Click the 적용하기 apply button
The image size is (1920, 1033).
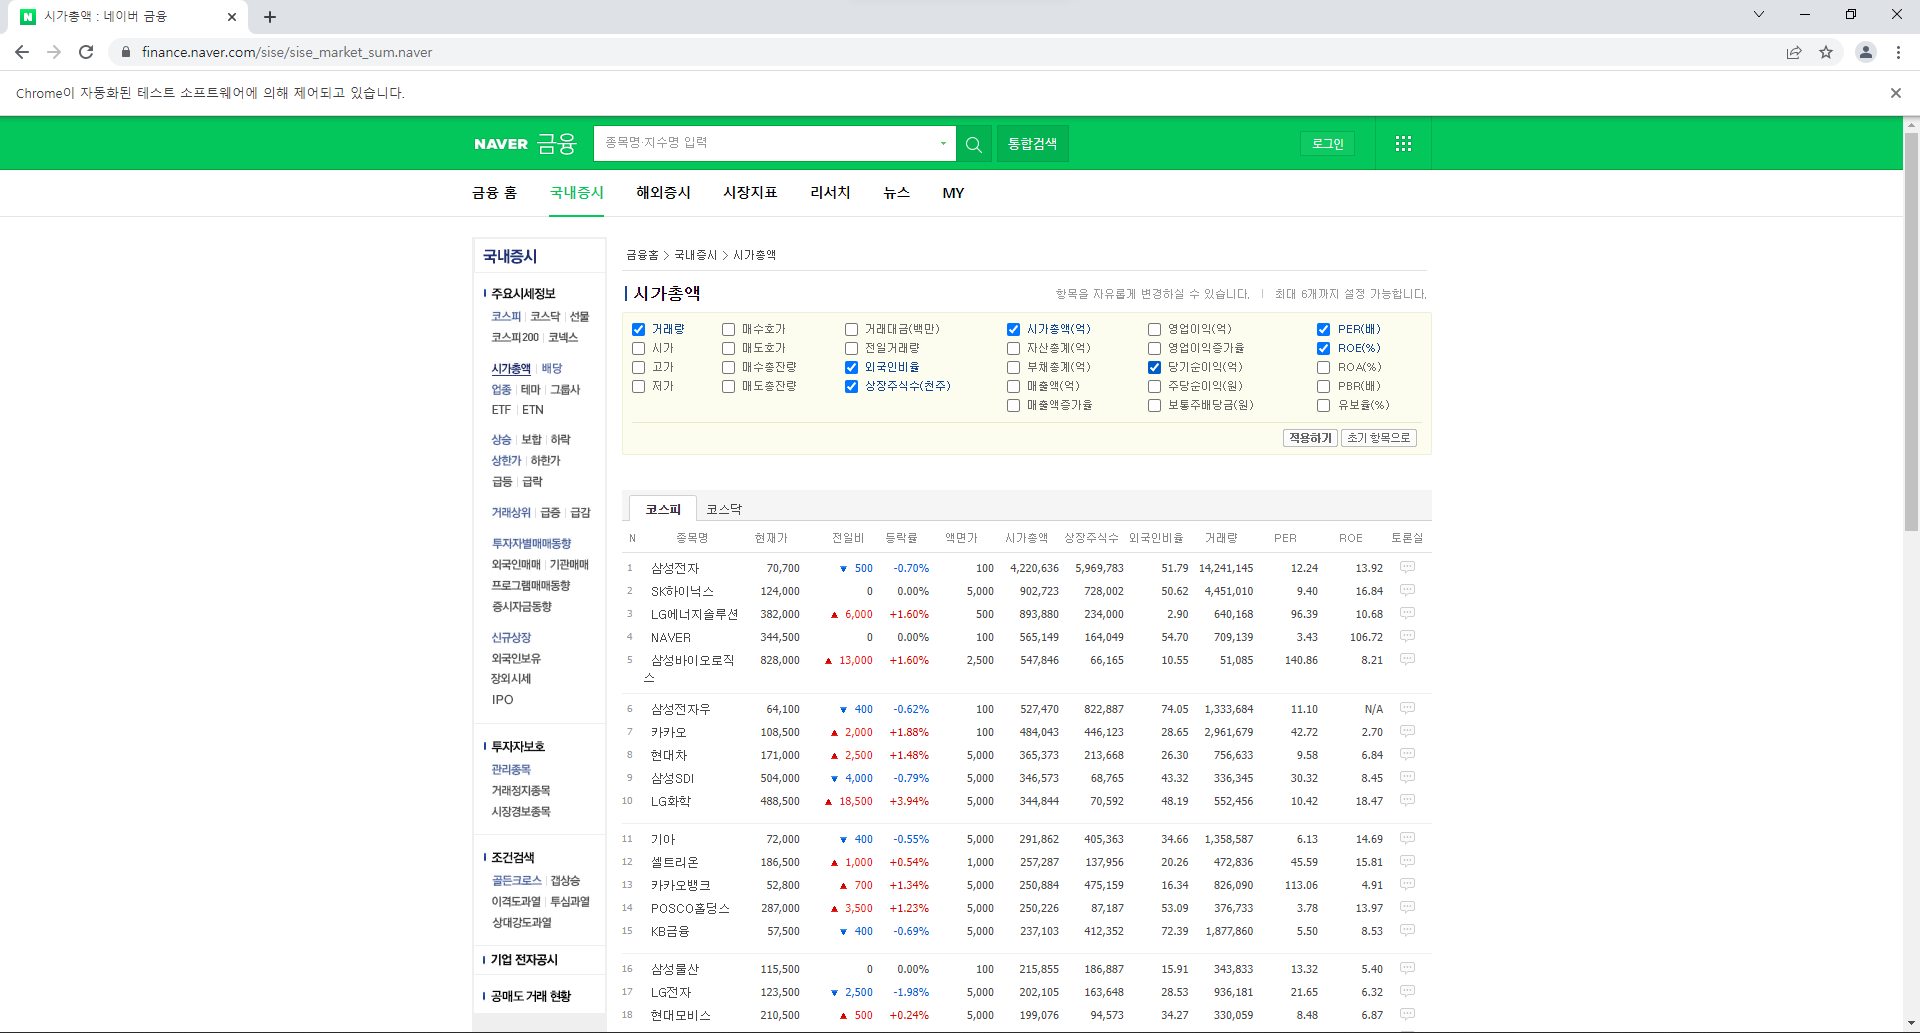pyautogui.click(x=1310, y=438)
